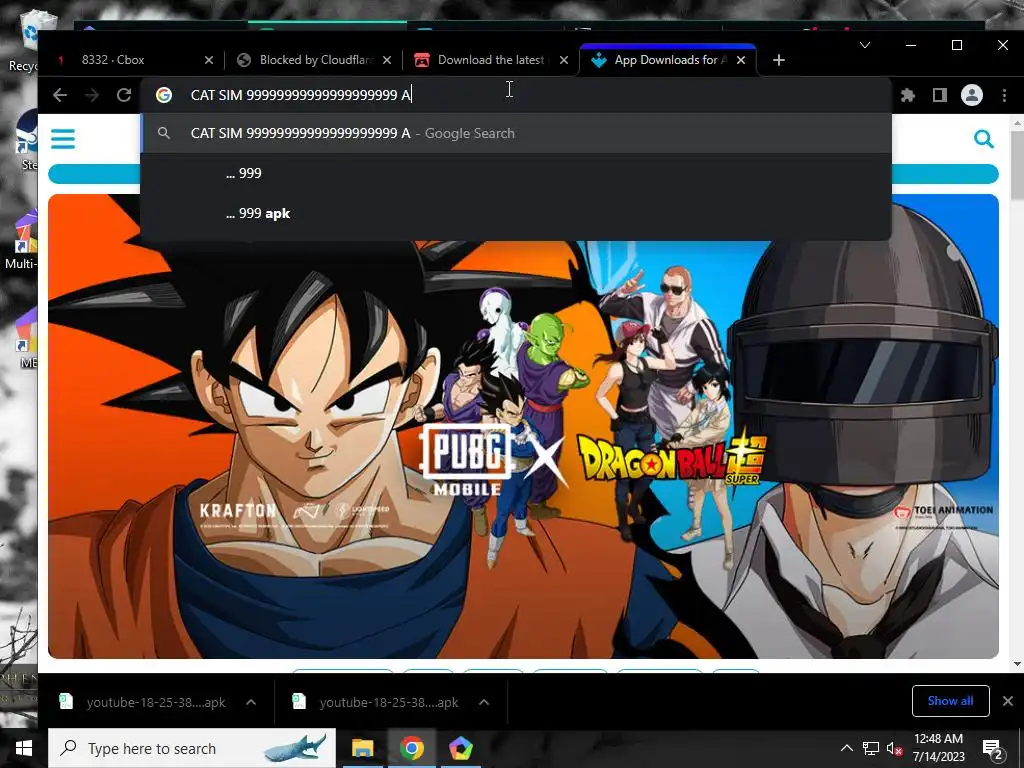Viewport: 1024px width, 768px height.
Task: Open the clock and date flyout
Action: click(938, 748)
